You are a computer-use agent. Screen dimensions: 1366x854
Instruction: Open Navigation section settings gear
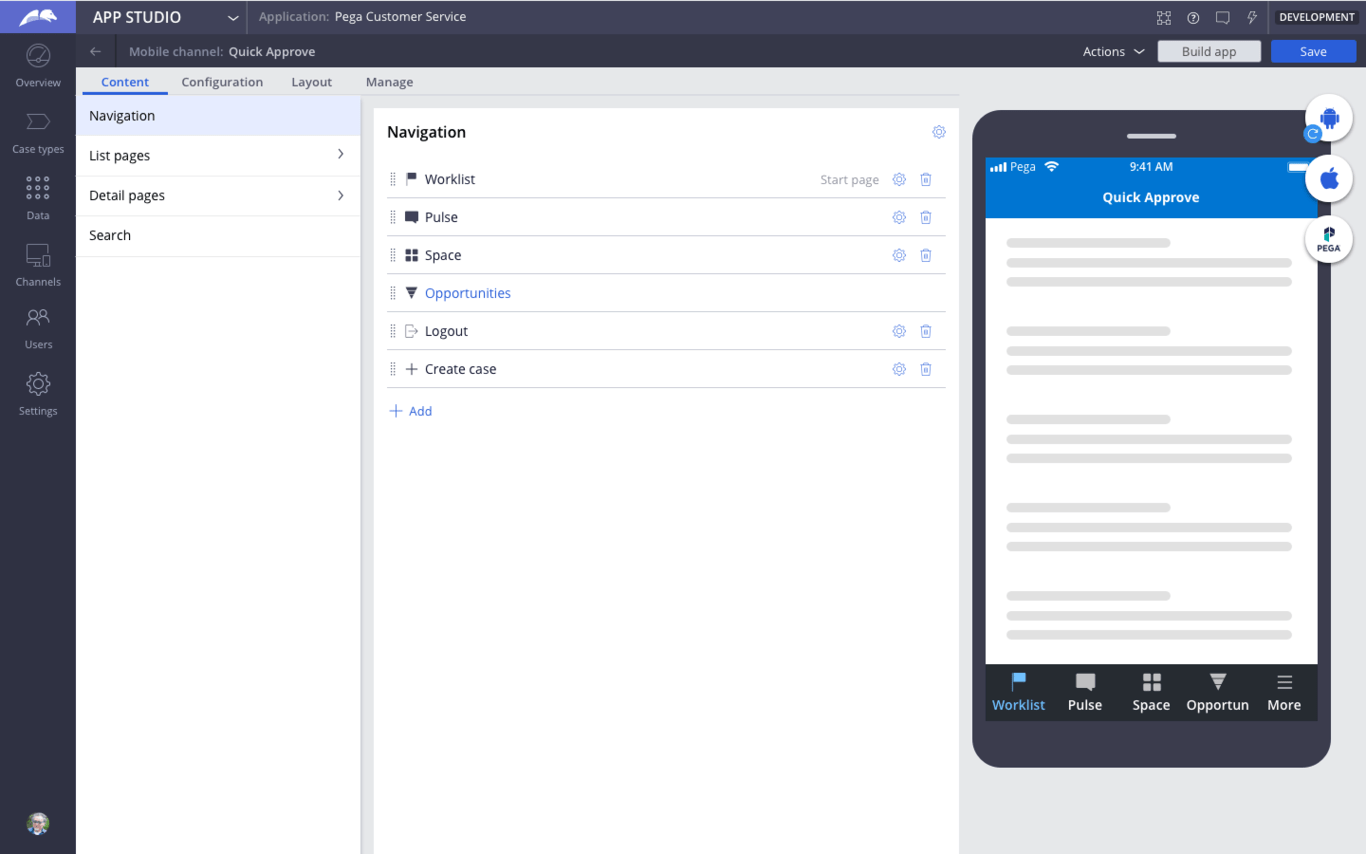938,132
